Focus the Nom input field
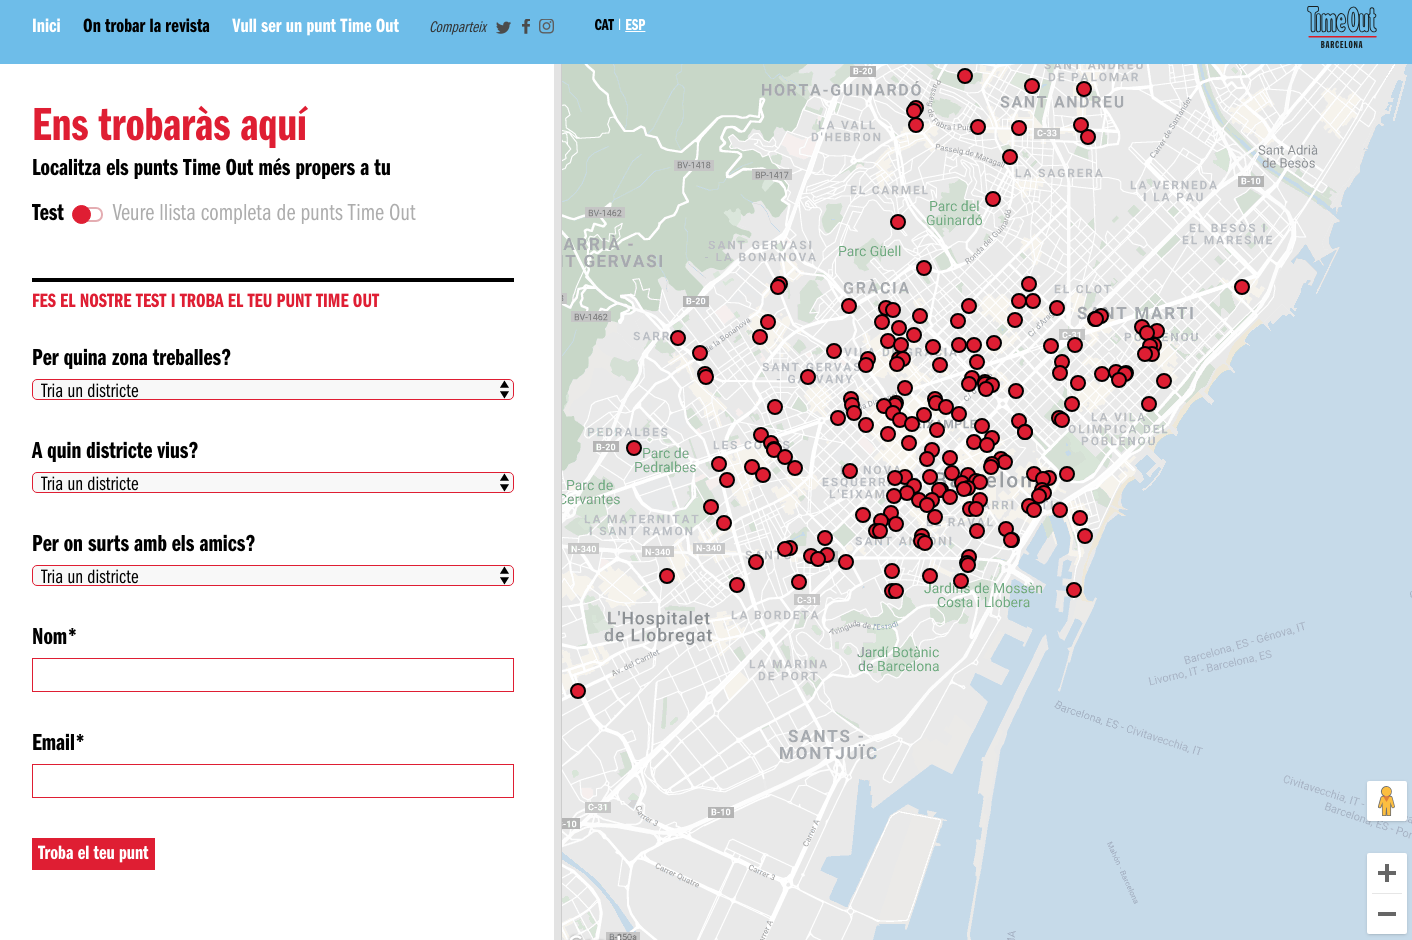This screenshot has width=1412, height=940. coord(273,675)
